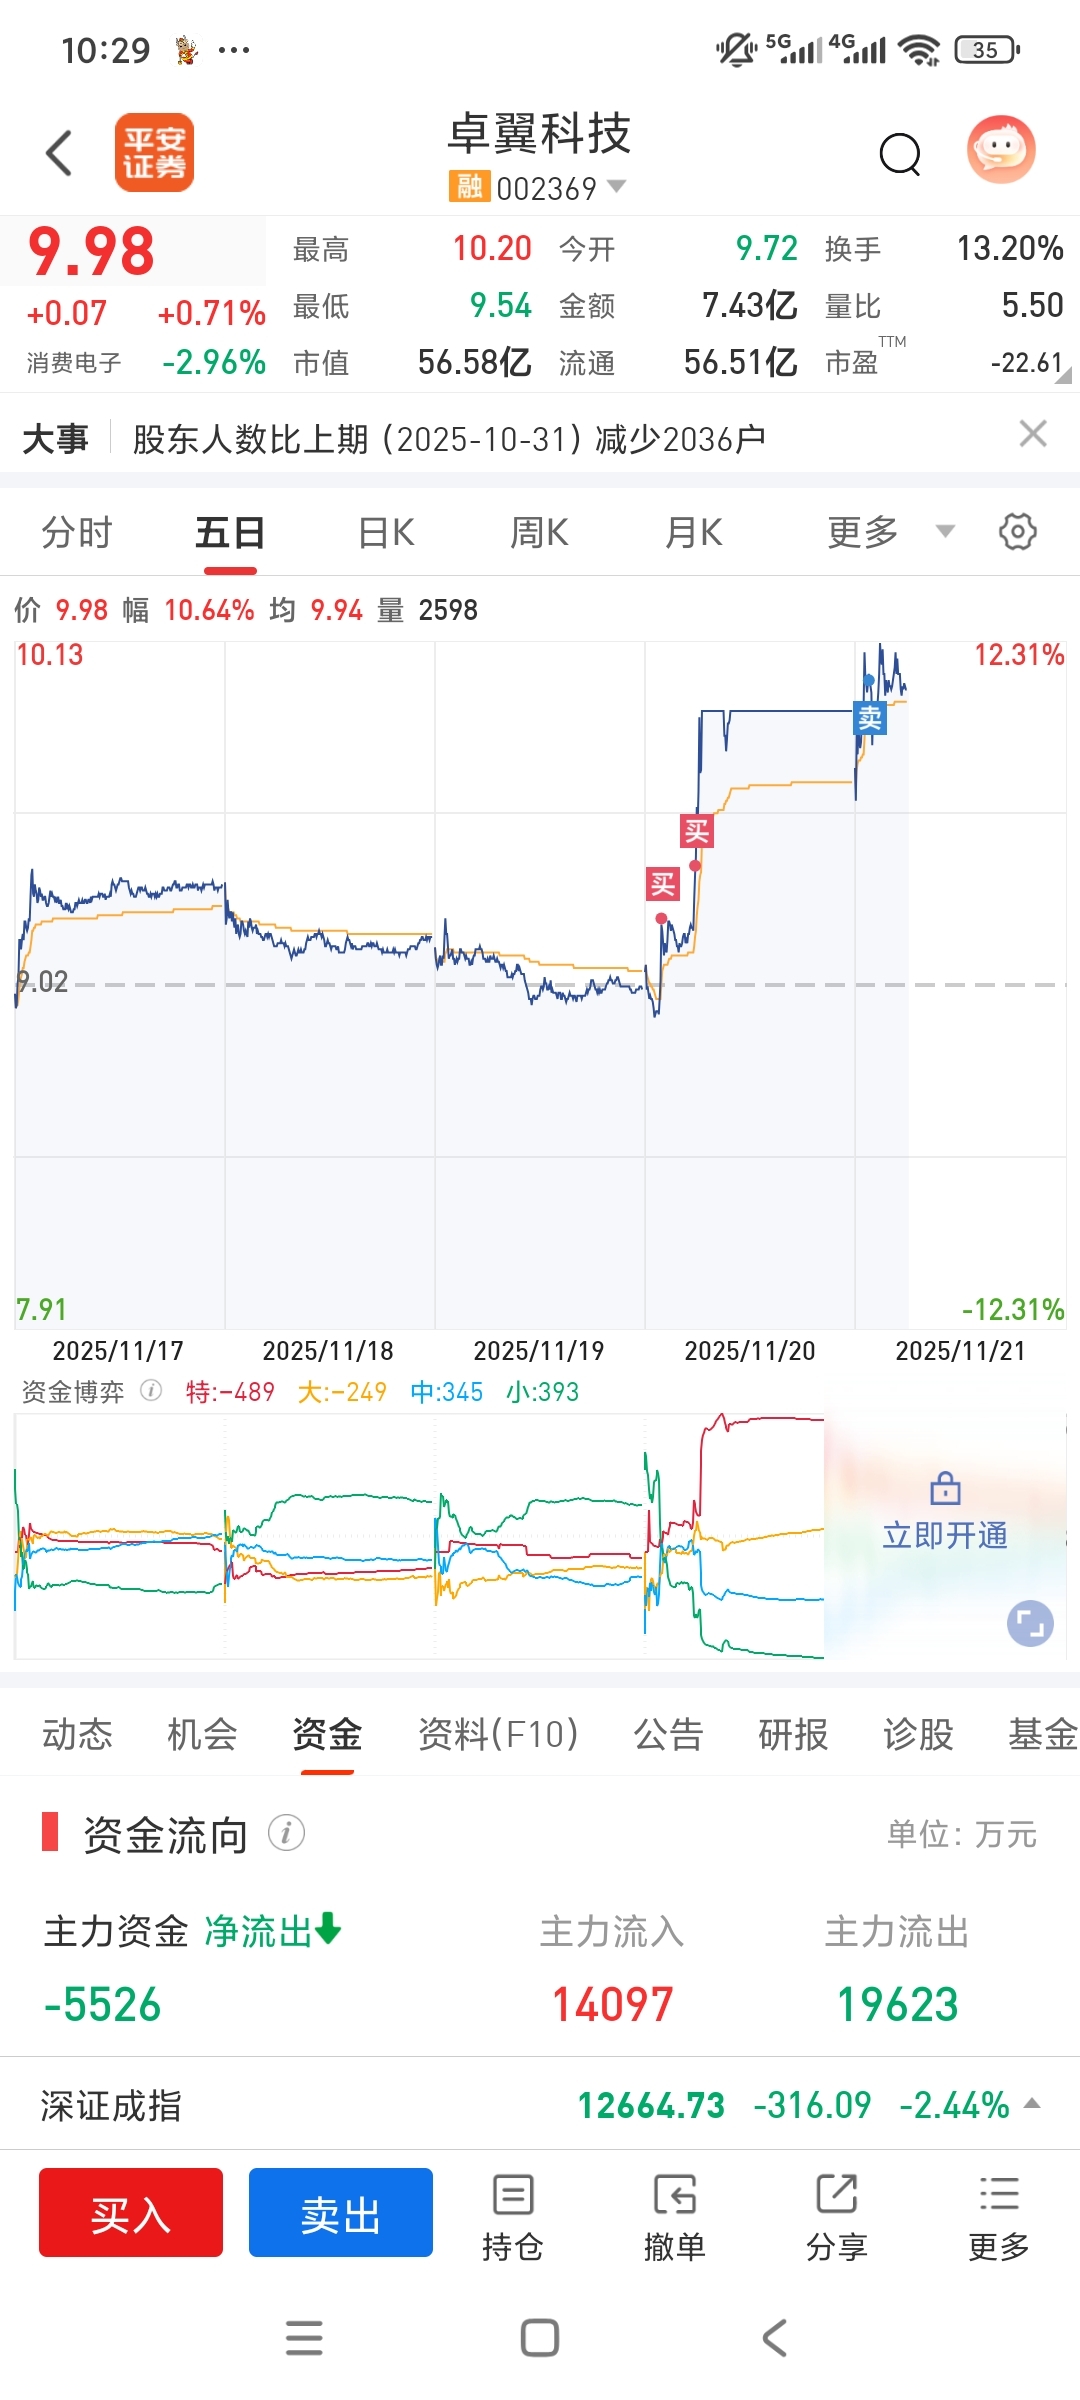Viewport: 1080px width, 2400px height.
Task: Tap 立即开通 unlock link
Action: point(945,1534)
